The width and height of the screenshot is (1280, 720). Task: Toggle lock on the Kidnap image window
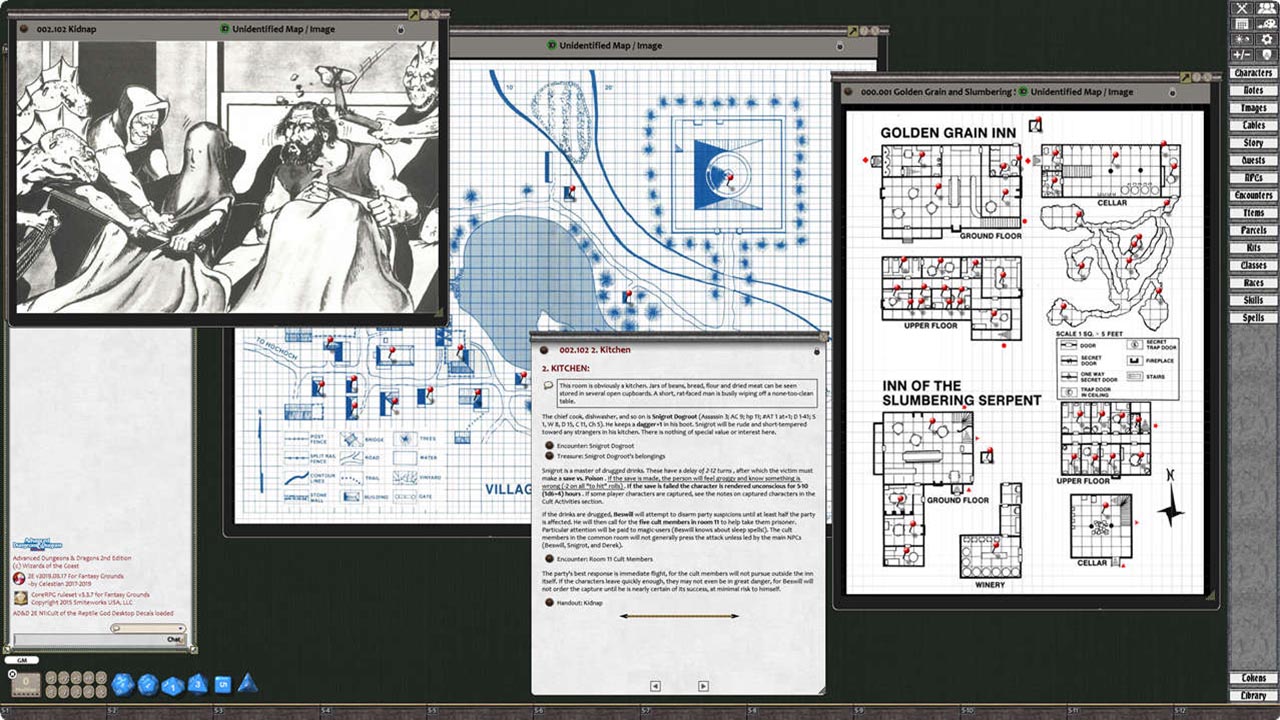pos(401,30)
